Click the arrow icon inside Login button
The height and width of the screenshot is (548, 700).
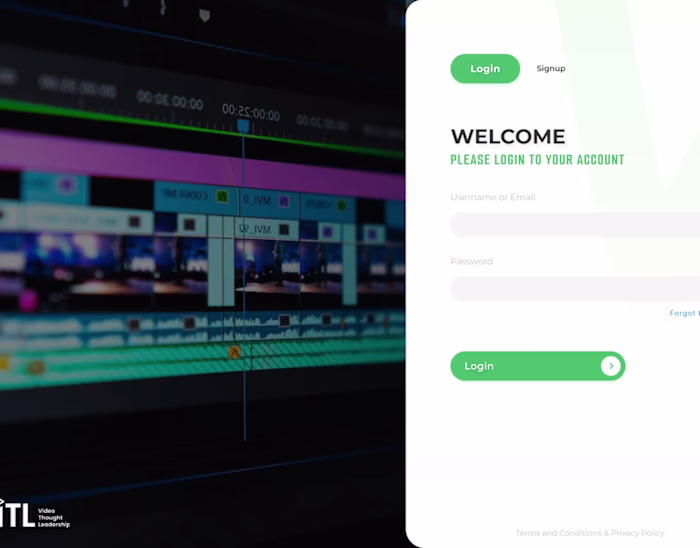611,366
